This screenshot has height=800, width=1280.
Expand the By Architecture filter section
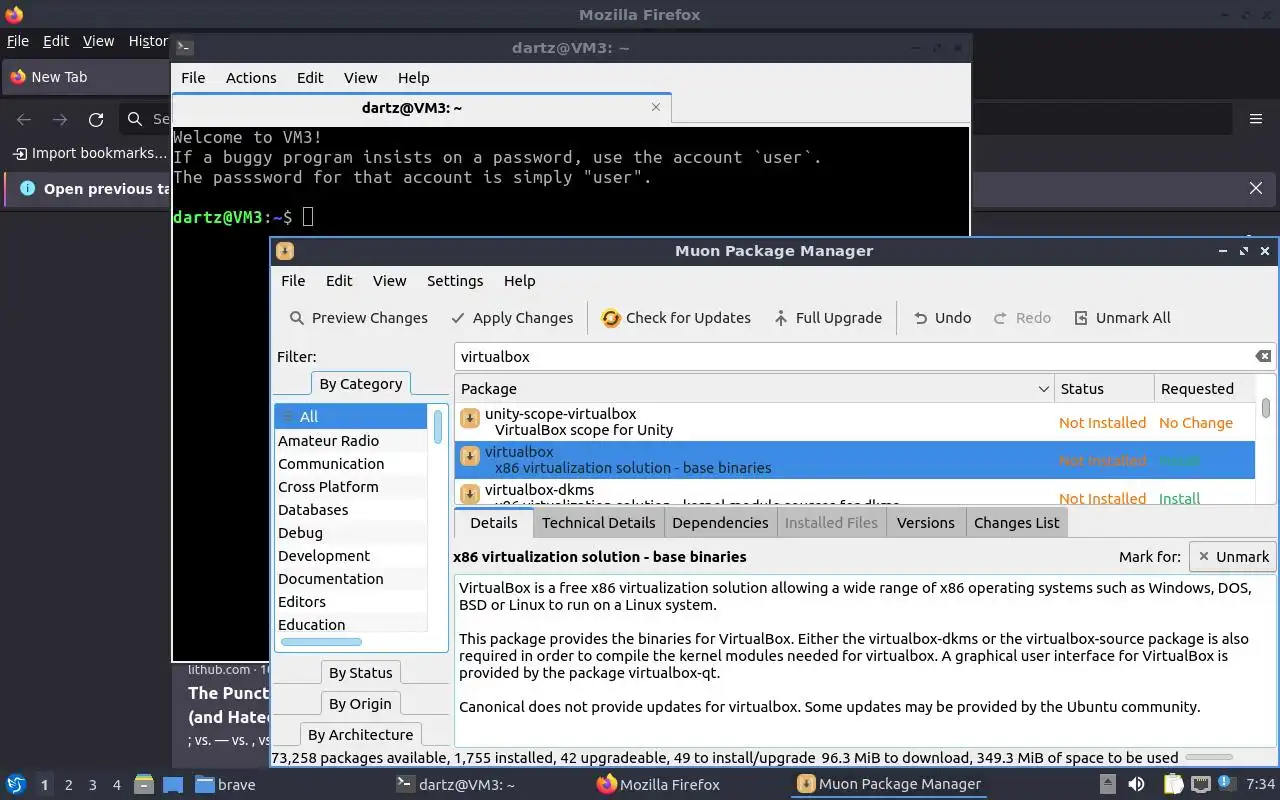coord(360,735)
